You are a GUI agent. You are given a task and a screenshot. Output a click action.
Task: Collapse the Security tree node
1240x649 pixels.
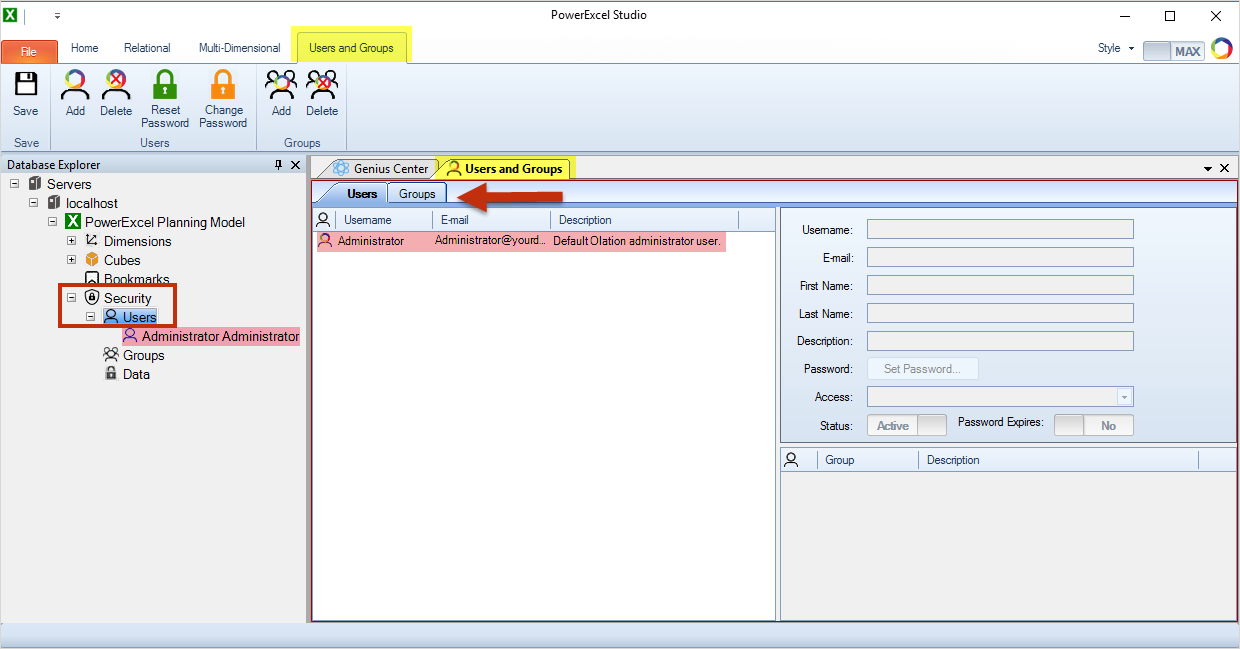pyautogui.click(x=71, y=298)
